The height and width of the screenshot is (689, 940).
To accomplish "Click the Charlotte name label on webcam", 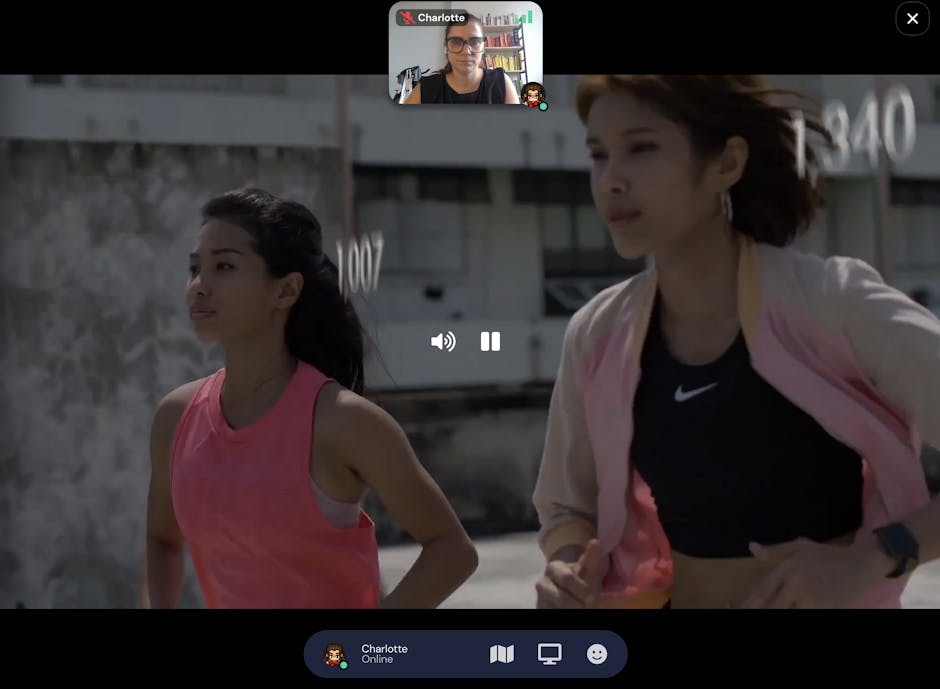I will click(441, 18).
